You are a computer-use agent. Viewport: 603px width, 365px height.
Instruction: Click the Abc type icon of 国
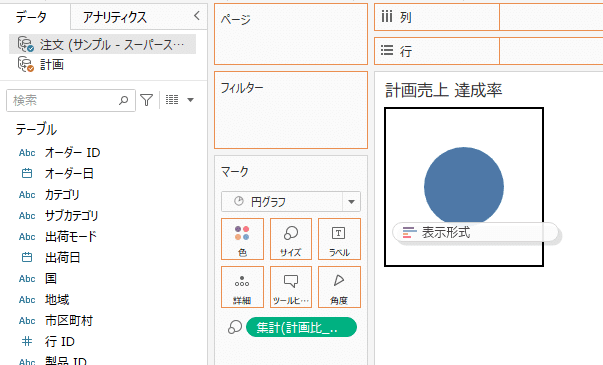[27, 278]
